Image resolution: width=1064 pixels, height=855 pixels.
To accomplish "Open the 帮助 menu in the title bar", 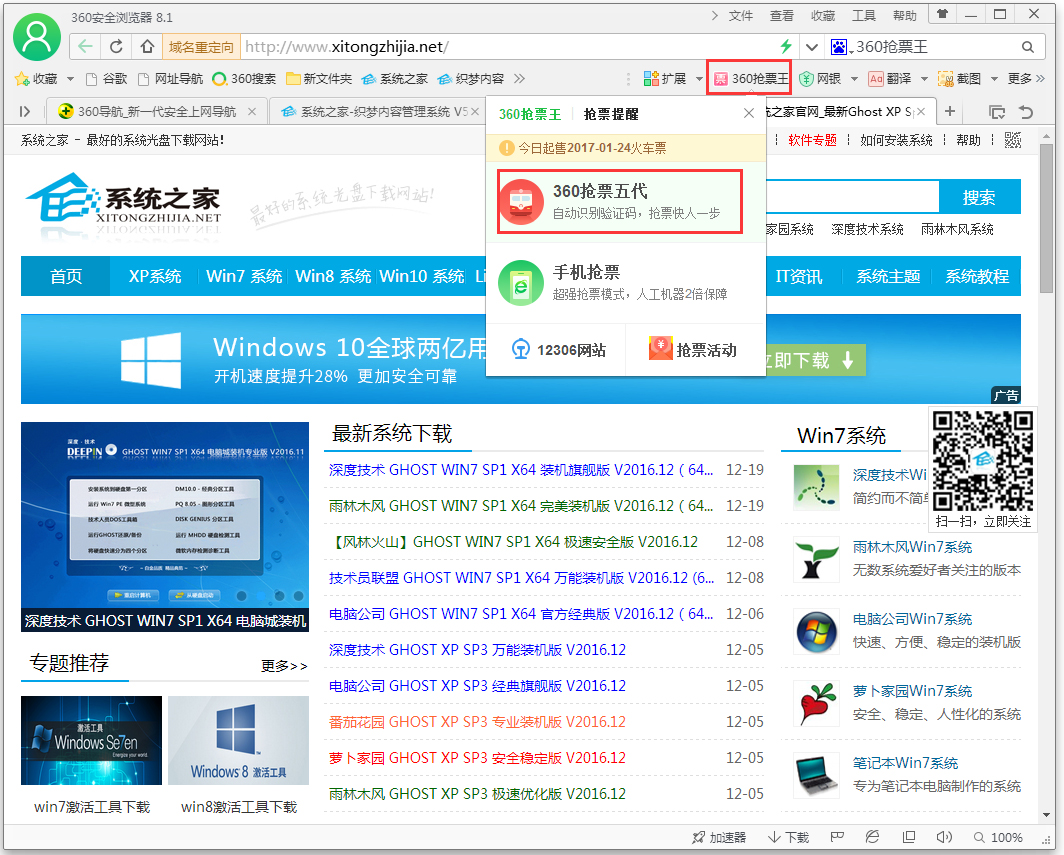I will (905, 16).
